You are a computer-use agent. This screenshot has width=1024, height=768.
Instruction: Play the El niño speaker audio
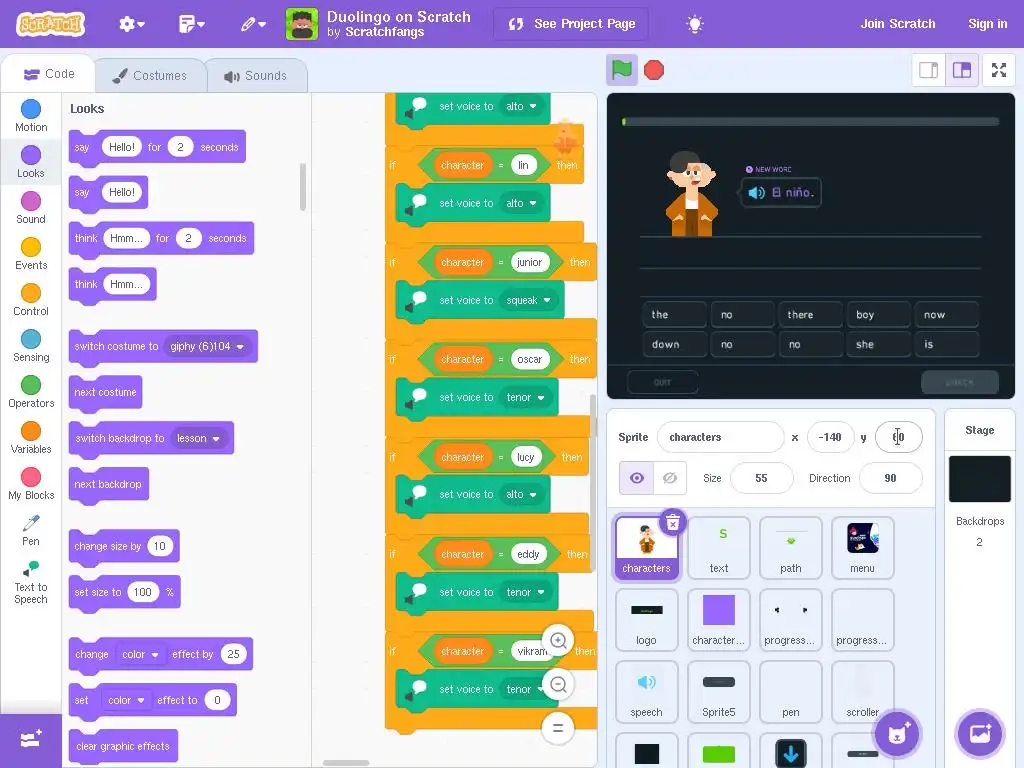click(x=756, y=193)
